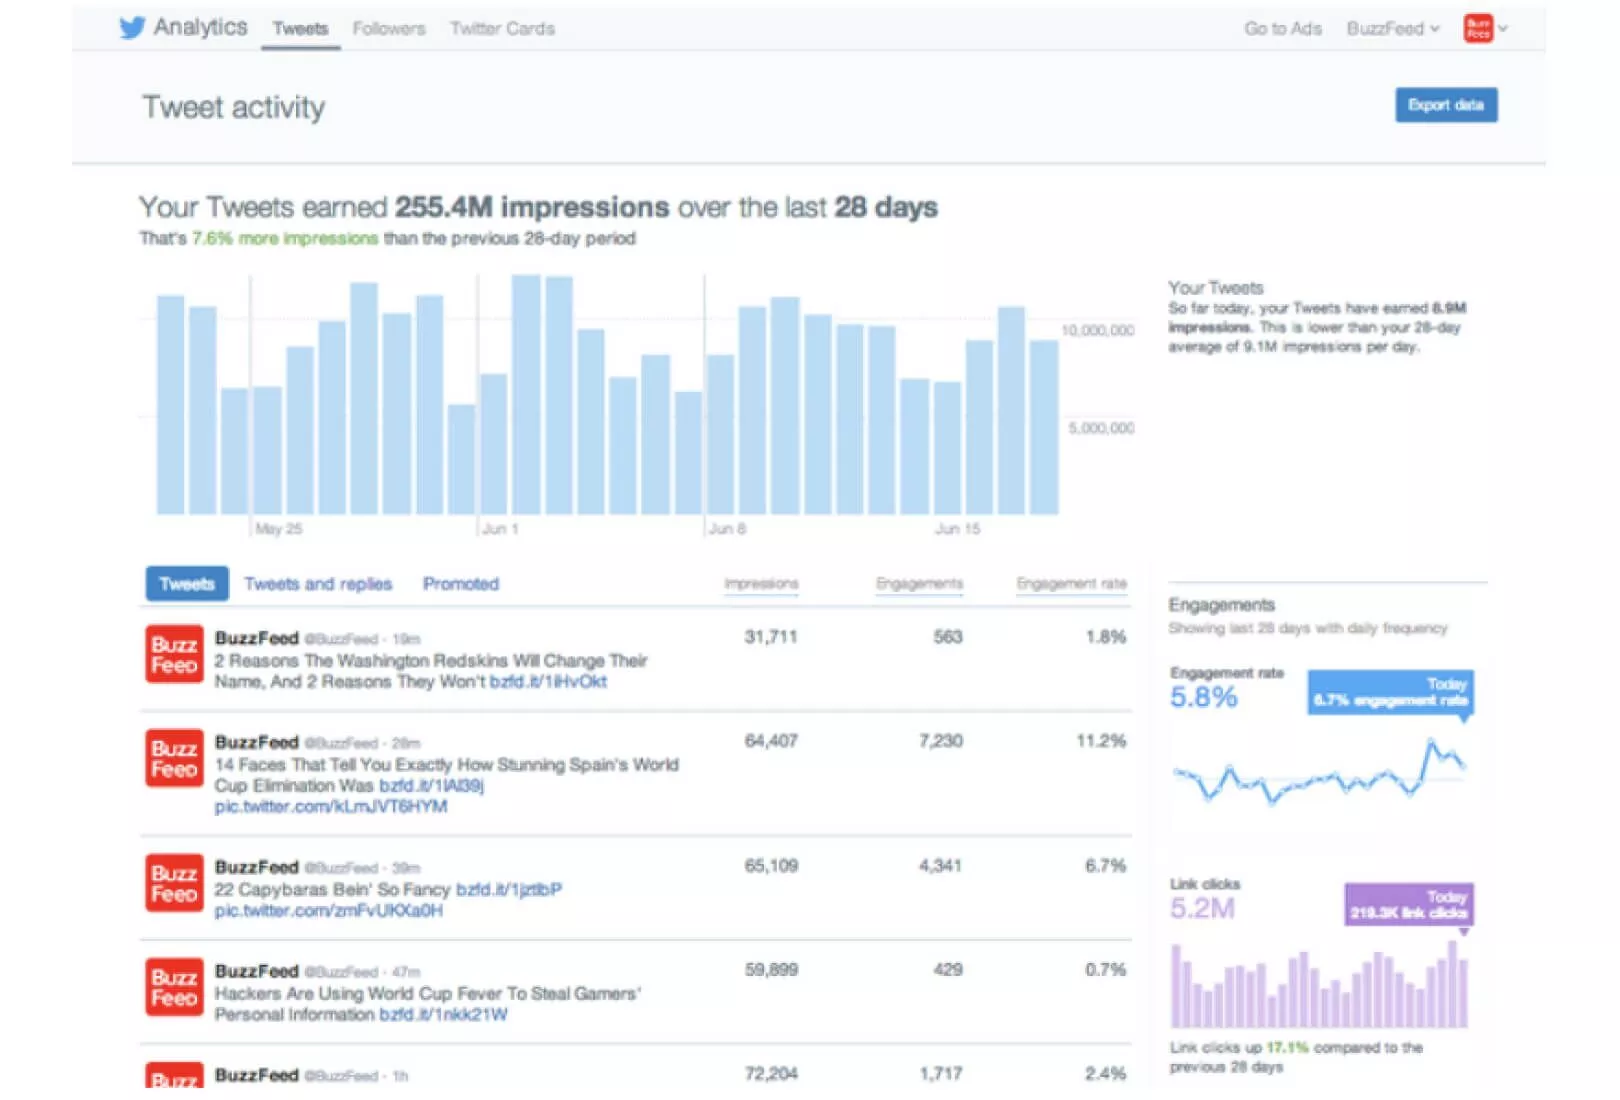Expand the dropdown arrow beside profile avatar
This screenshot has height=1100, width=1620.
pos(1502,28)
